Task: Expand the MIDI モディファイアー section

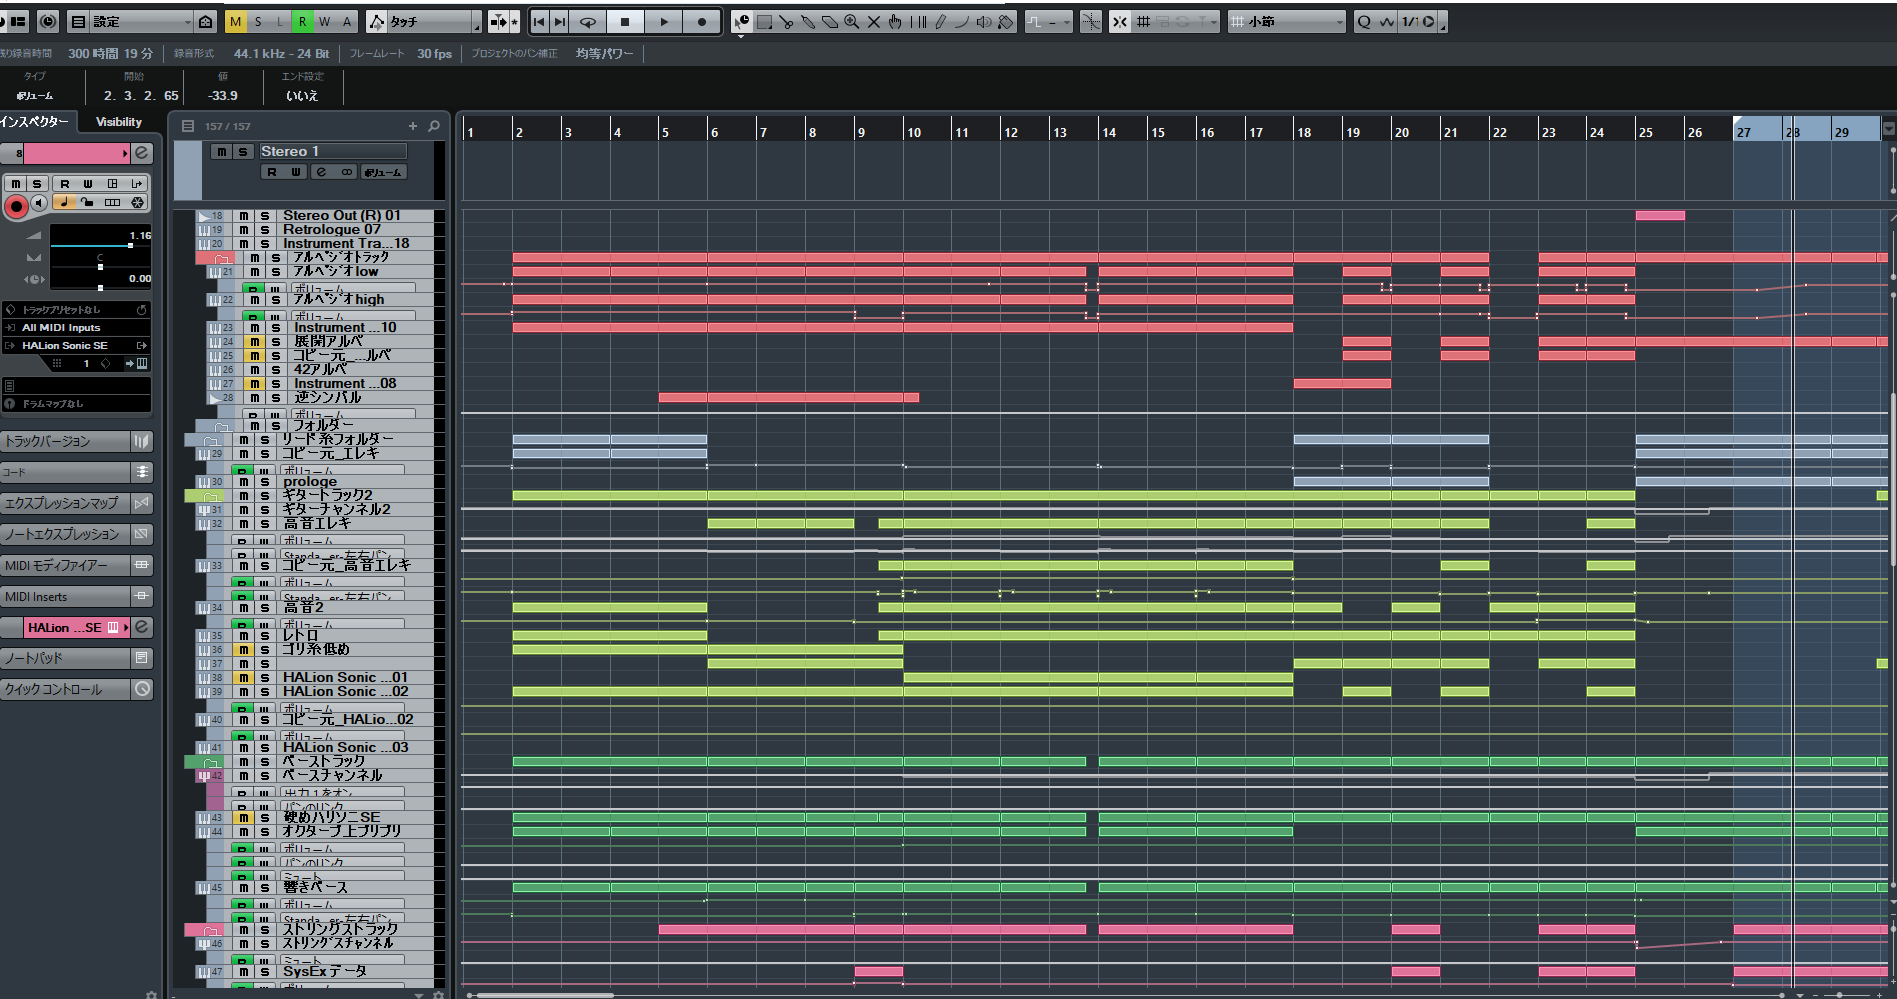Action: (76, 566)
